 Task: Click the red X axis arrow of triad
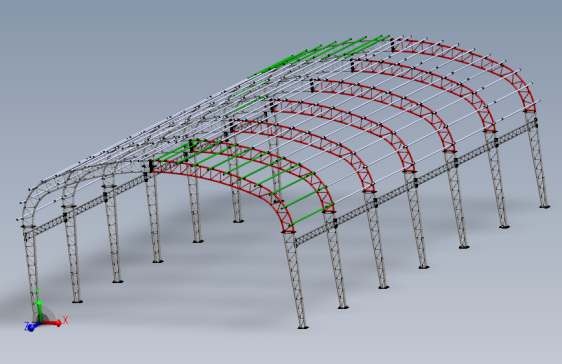coord(52,323)
